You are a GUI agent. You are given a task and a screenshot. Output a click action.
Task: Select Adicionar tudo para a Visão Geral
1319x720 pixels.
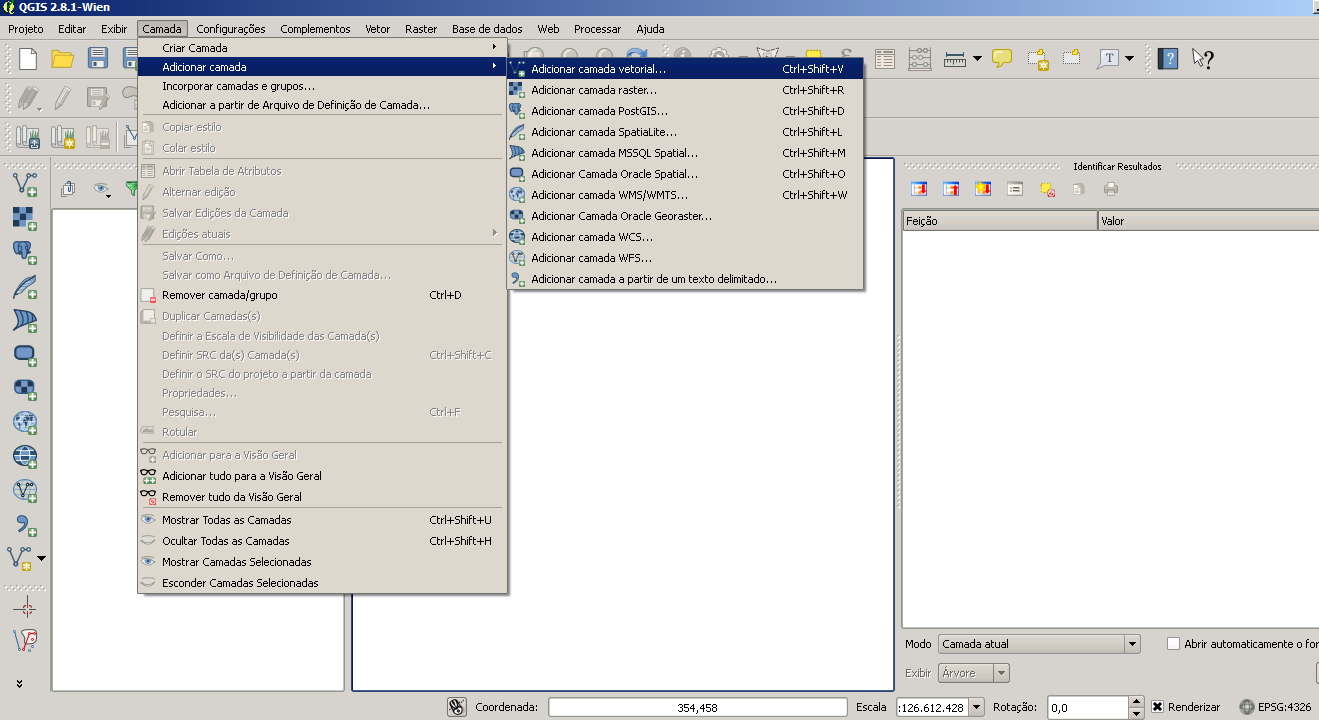323,476
